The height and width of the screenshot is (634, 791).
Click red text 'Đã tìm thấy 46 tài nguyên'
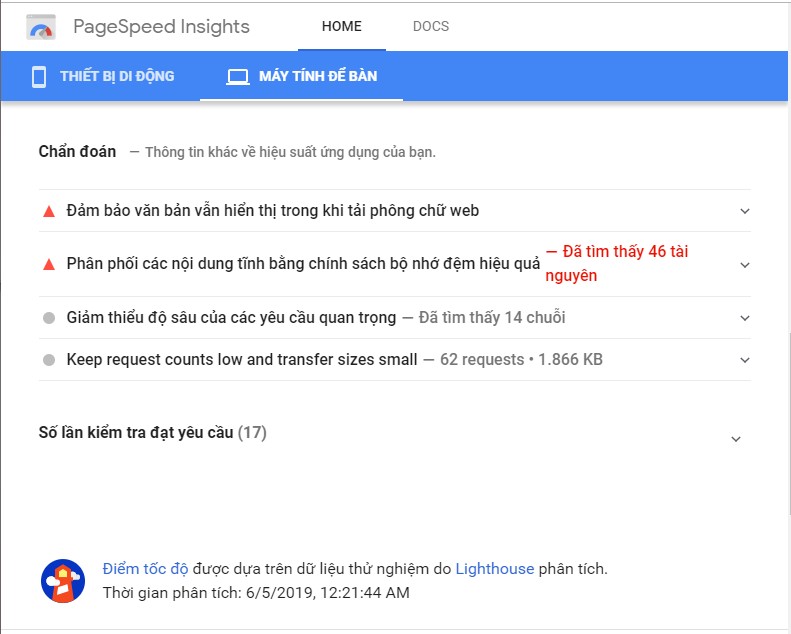pos(616,263)
